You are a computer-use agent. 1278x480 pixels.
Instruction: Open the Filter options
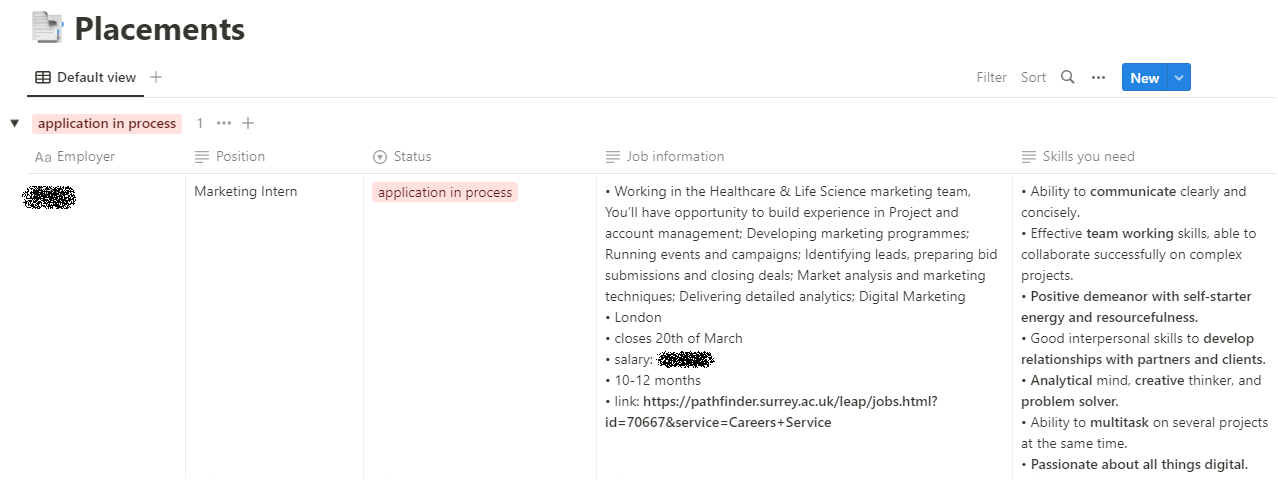tap(991, 77)
